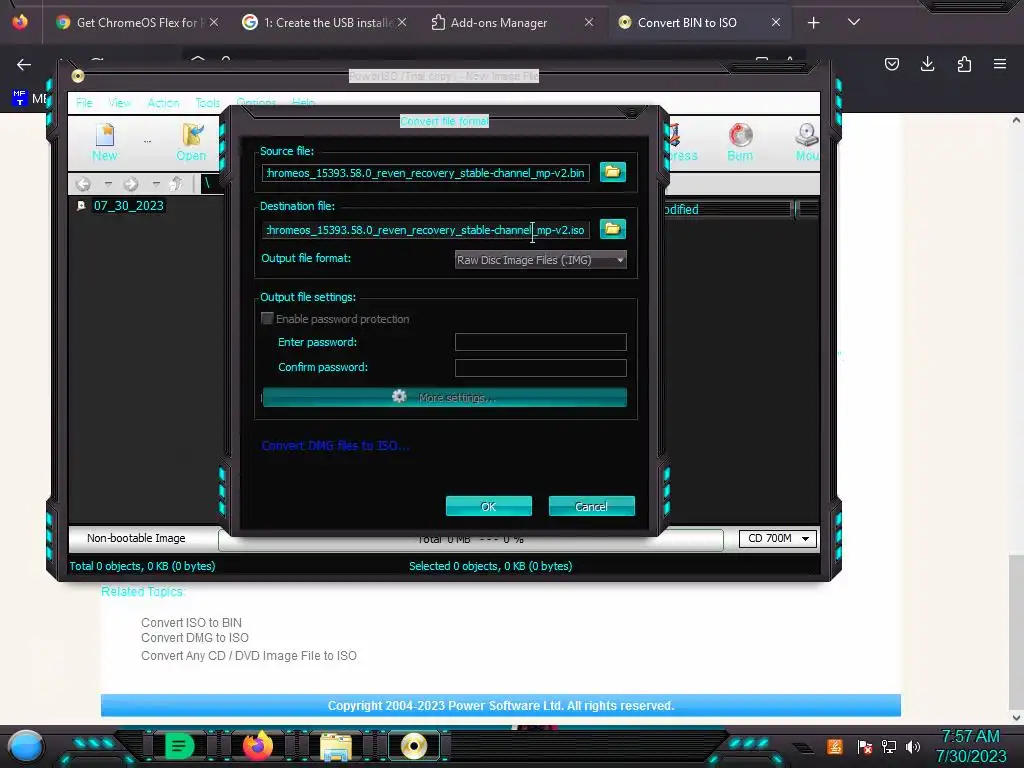Expand back history dropdown arrow in PowerISO
This screenshot has width=1024, height=768.
(x=108, y=184)
